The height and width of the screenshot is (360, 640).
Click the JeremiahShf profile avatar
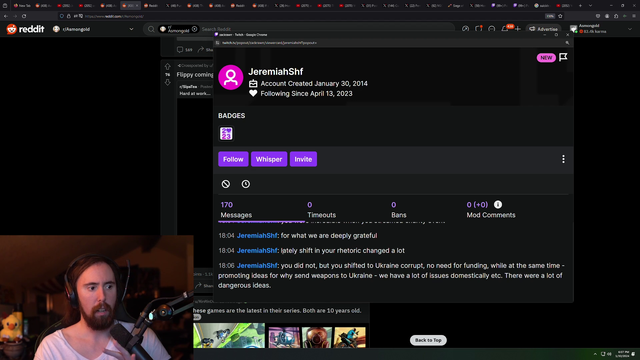pos(231,77)
